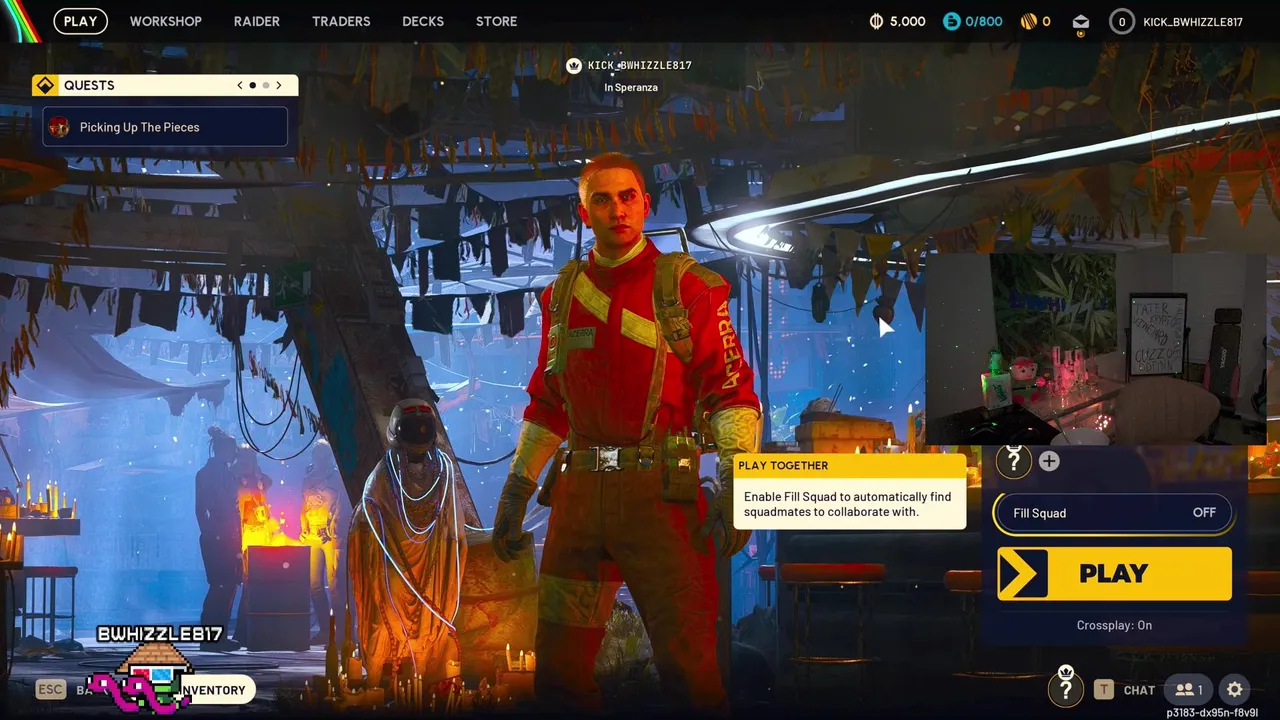1280x720 pixels.
Task: Open the settings gear icon
Action: click(x=1235, y=690)
